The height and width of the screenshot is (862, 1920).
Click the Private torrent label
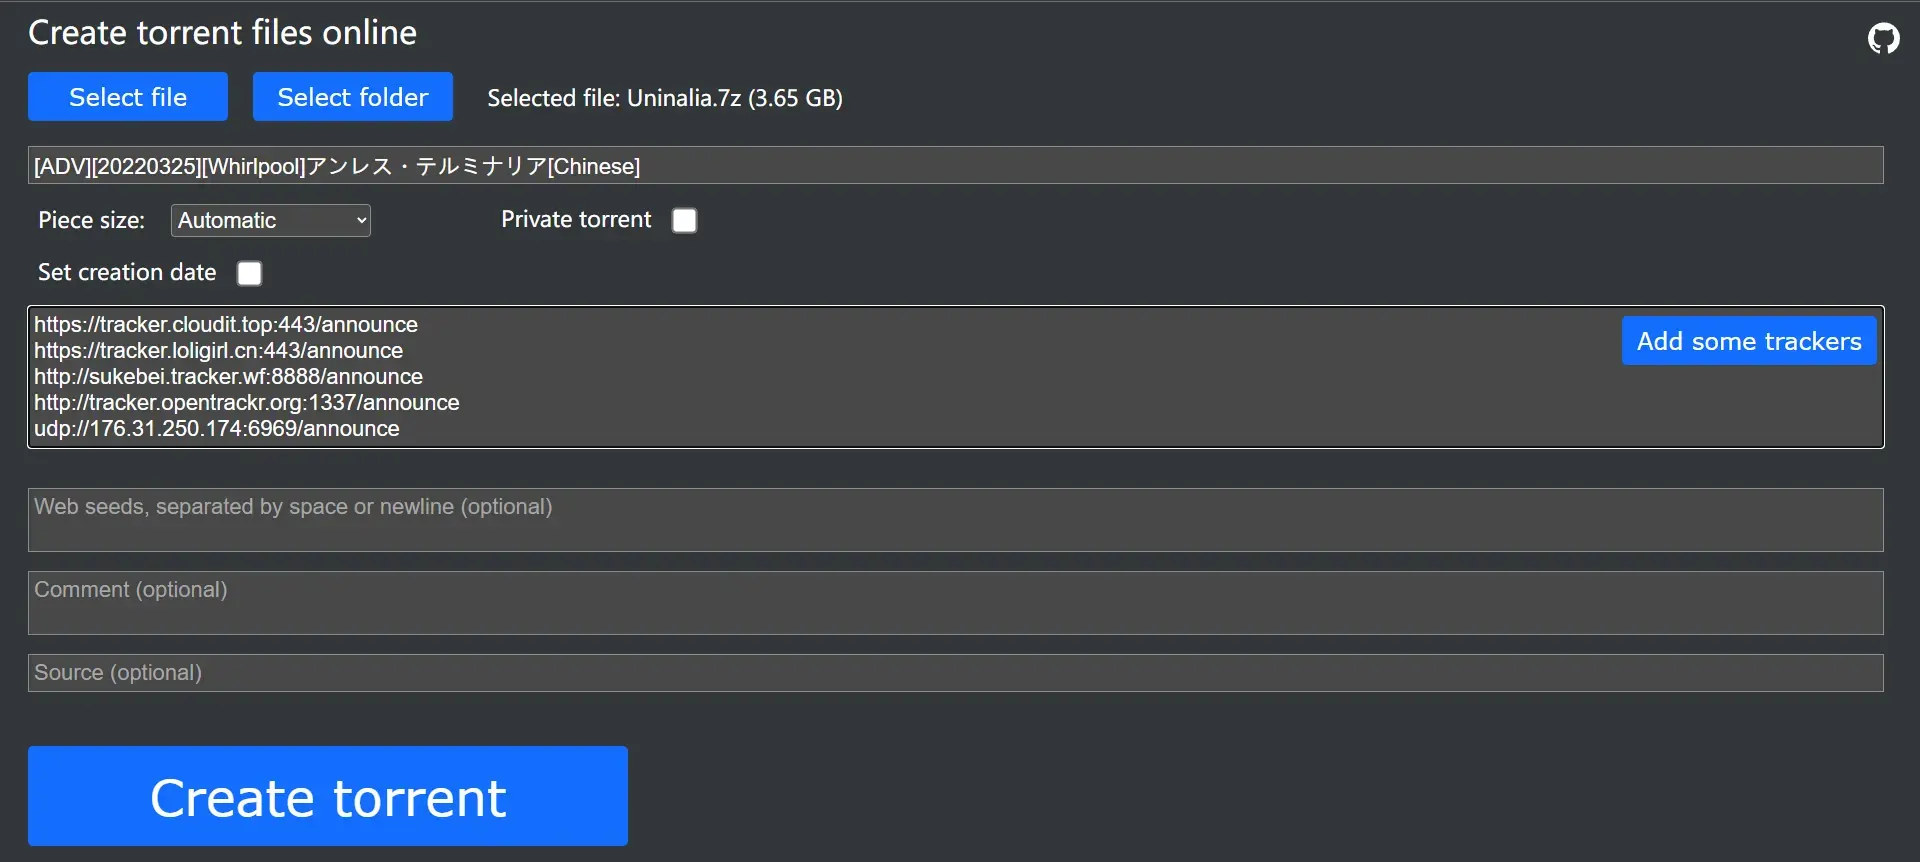coord(576,219)
